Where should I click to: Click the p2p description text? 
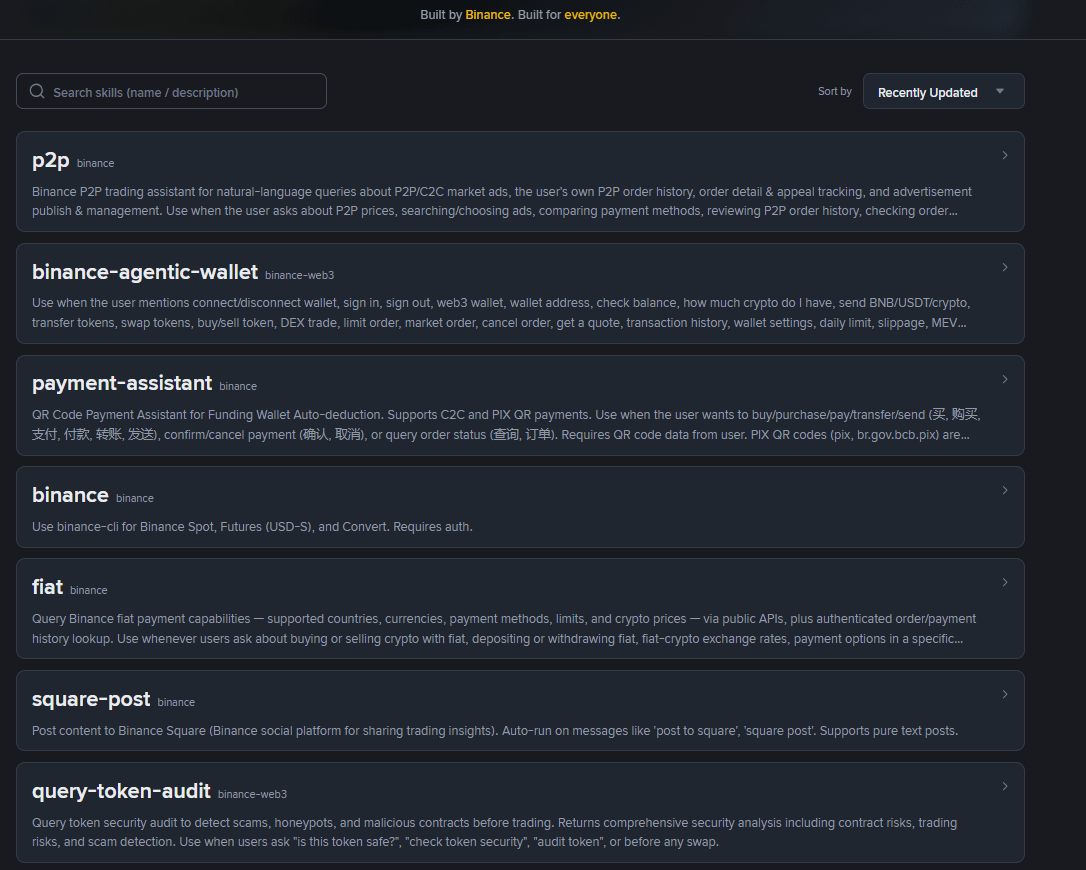[501, 201]
